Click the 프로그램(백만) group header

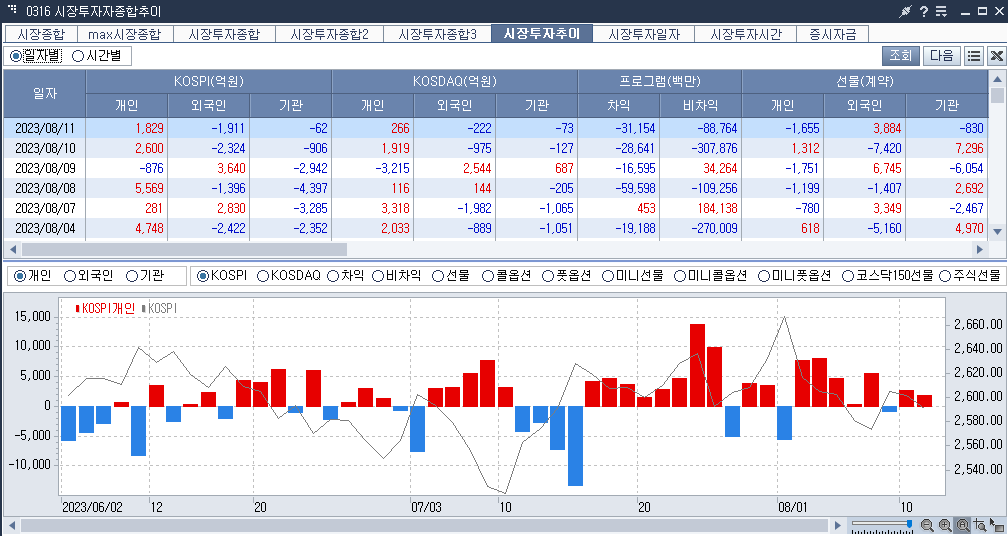[x=660, y=82]
